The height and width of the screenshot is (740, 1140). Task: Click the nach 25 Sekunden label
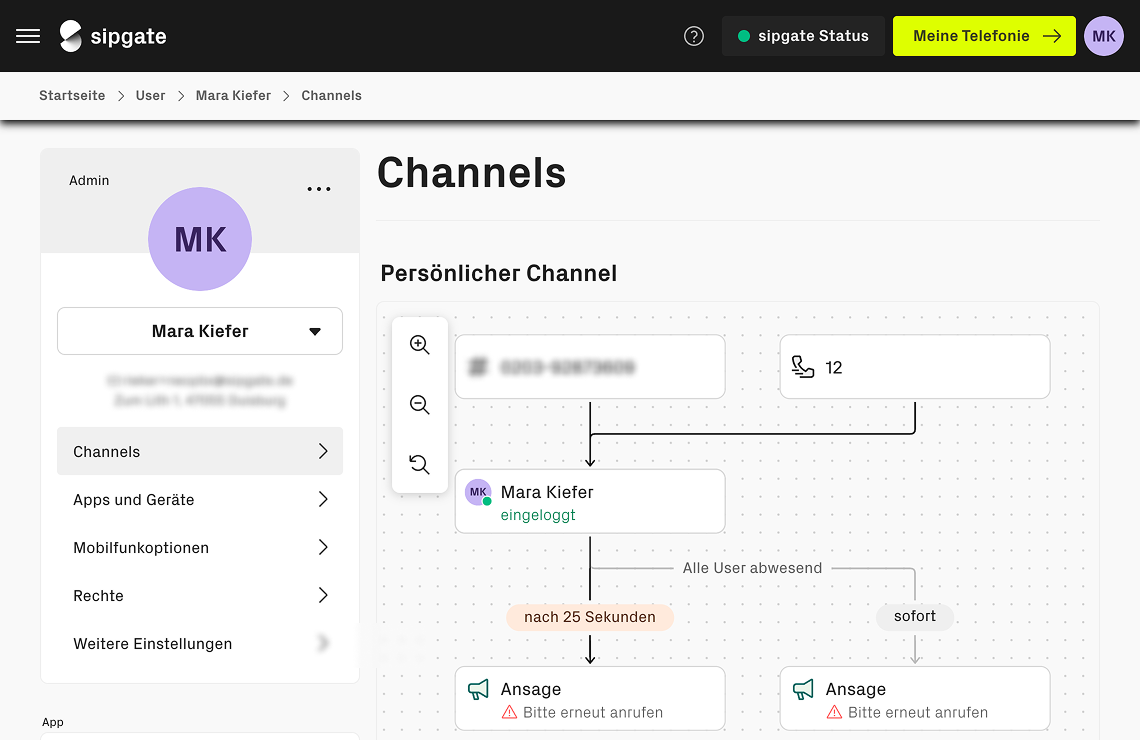590,617
